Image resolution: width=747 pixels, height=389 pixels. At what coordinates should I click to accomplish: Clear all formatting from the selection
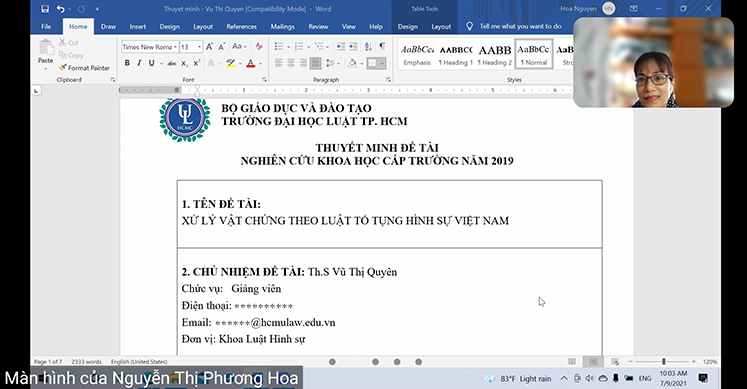click(259, 47)
